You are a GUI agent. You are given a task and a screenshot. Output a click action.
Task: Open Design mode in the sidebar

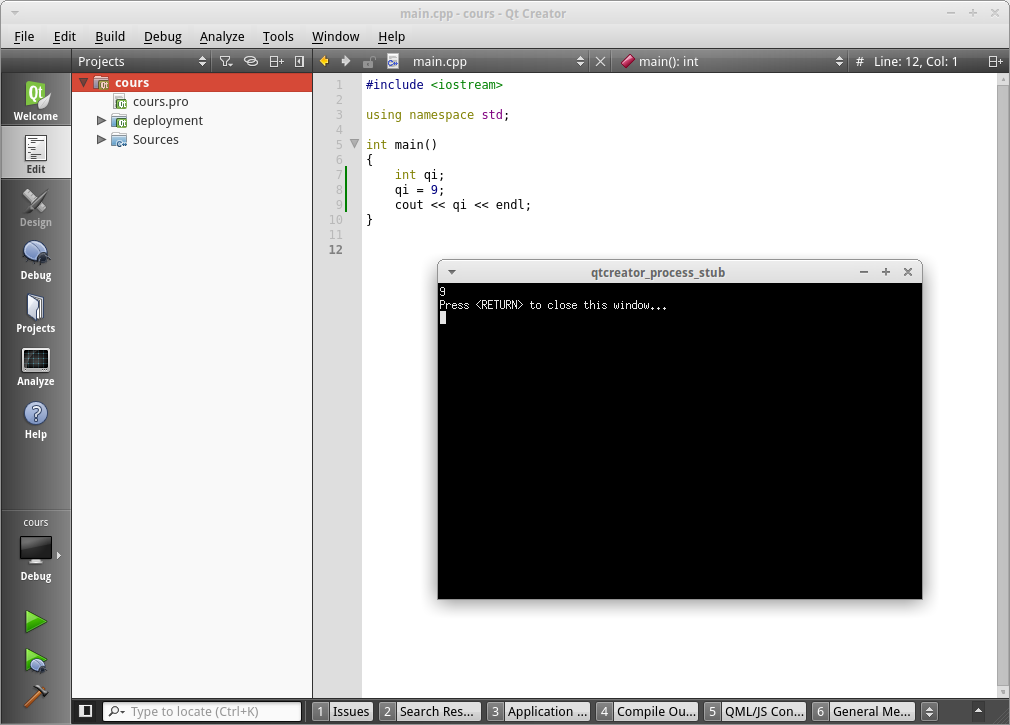(35, 207)
